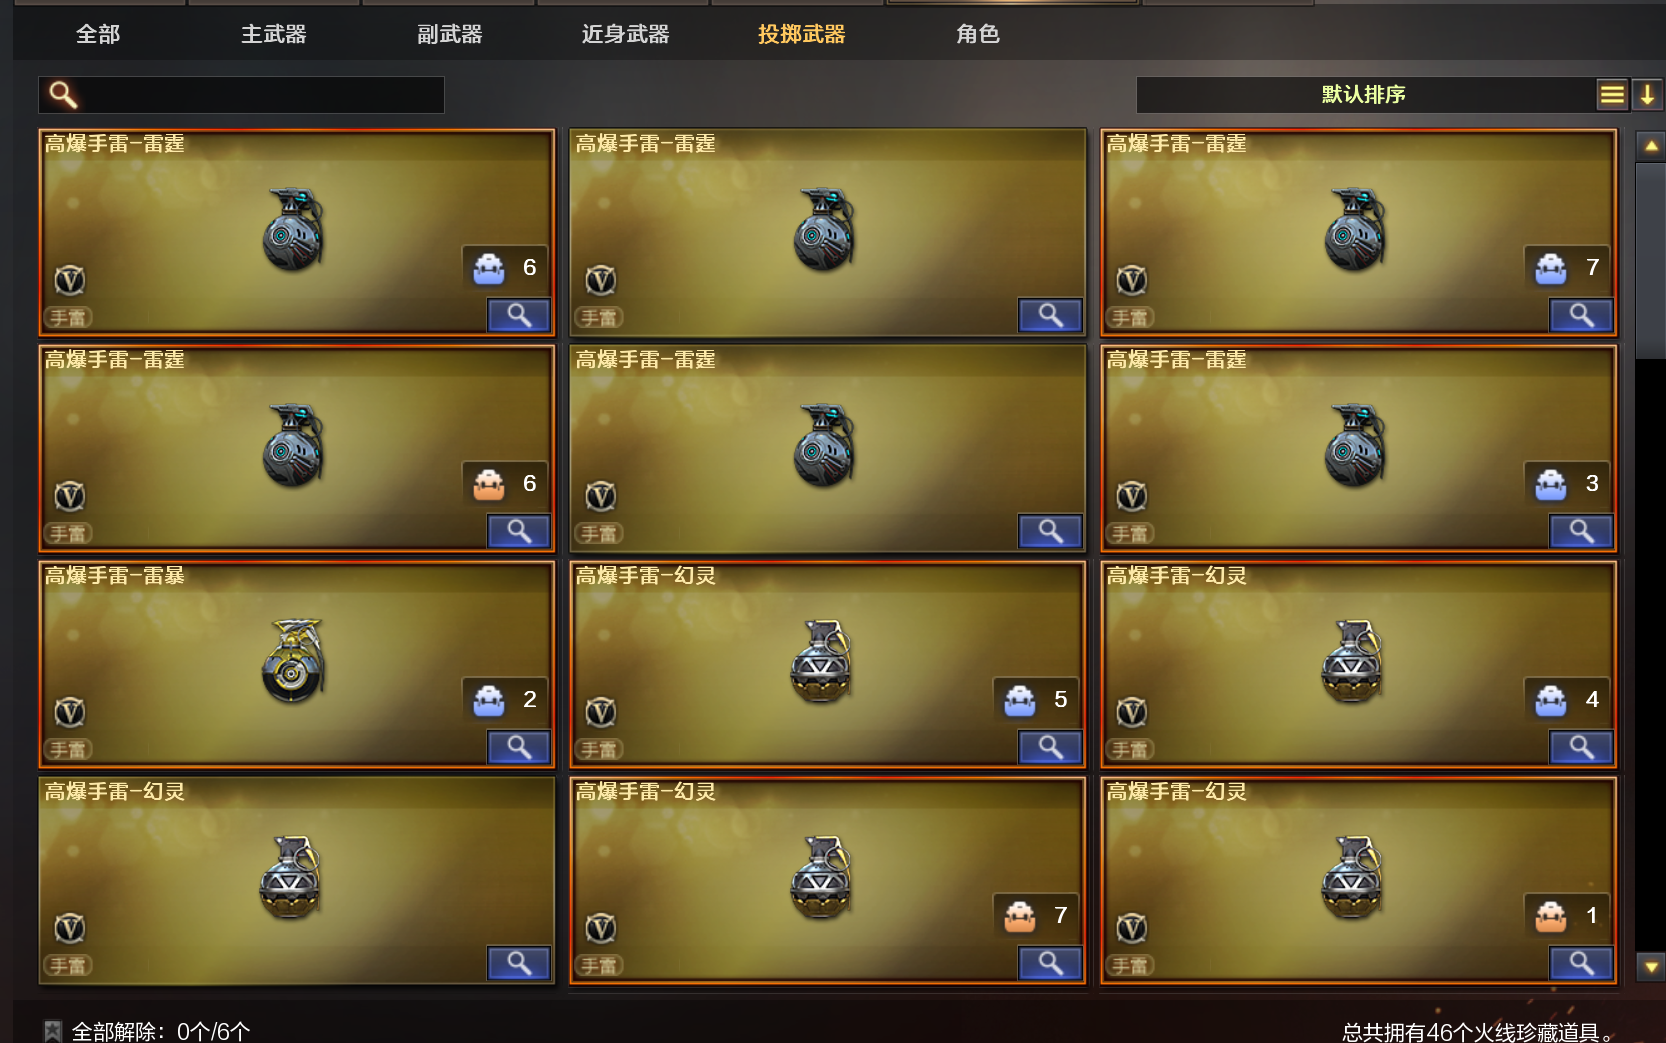Viewport: 1666px width, 1043px height.
Task: Switch to the 主武器 tab
Action: (273, 34)
